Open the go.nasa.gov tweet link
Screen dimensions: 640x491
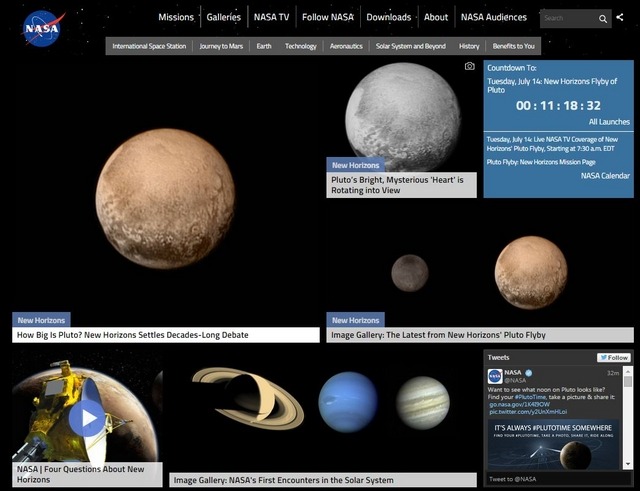[520, 404]
